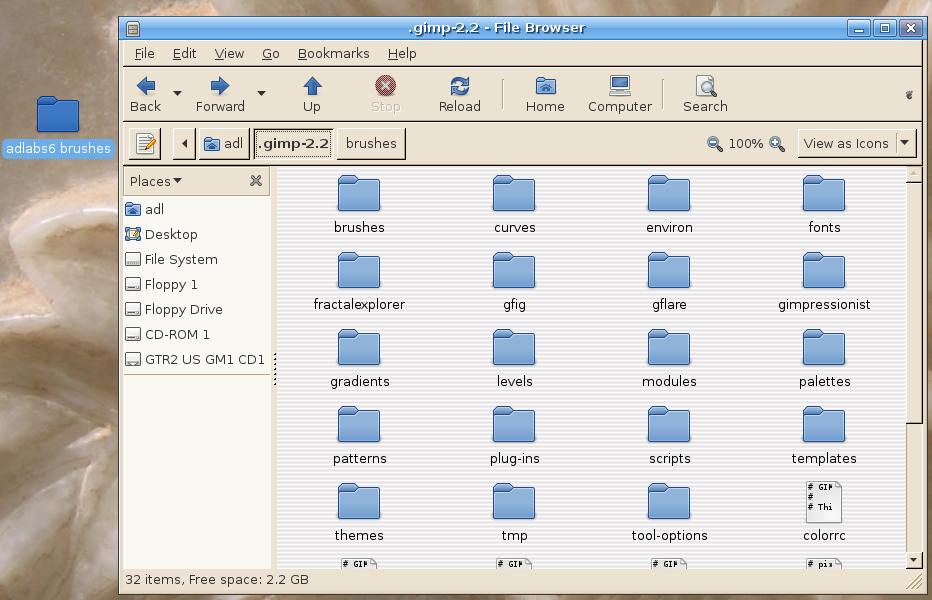The width and height of the screenshot is (932, 600).
Task: Open the View menu
Action: coord(229,54)
